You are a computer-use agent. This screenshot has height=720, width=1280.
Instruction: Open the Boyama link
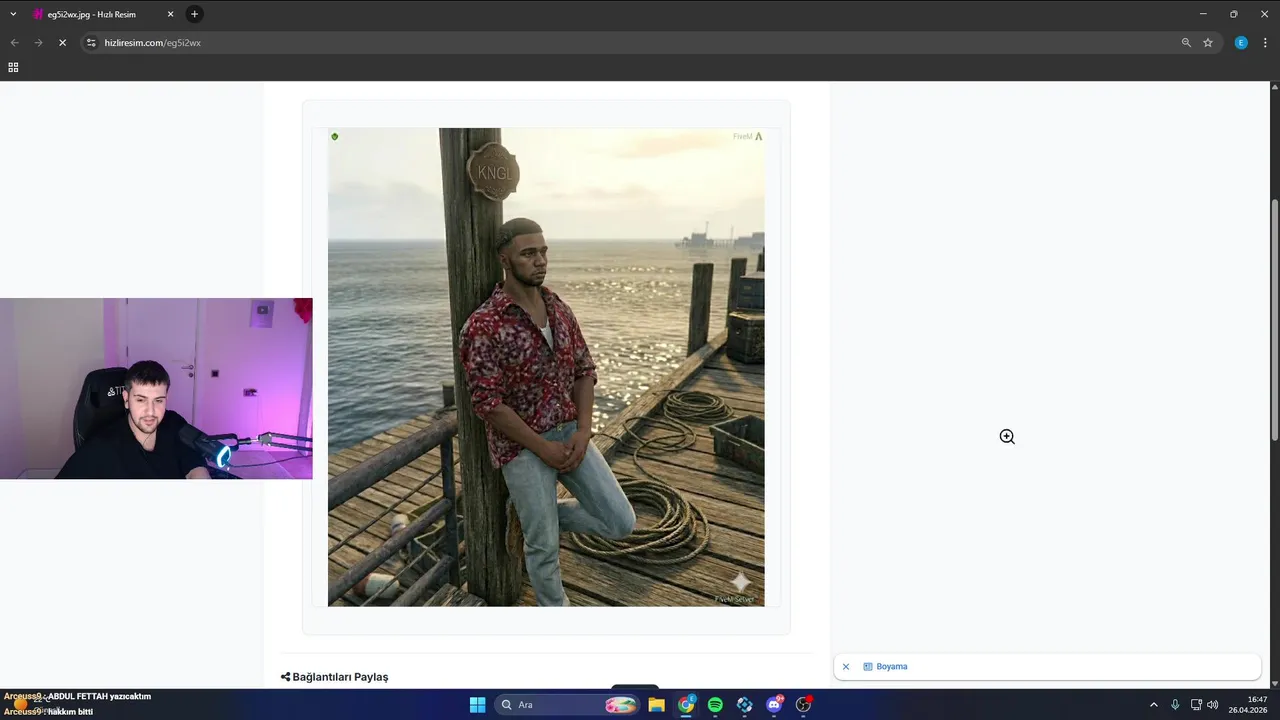pyautogui.click(x=892, y=667)
